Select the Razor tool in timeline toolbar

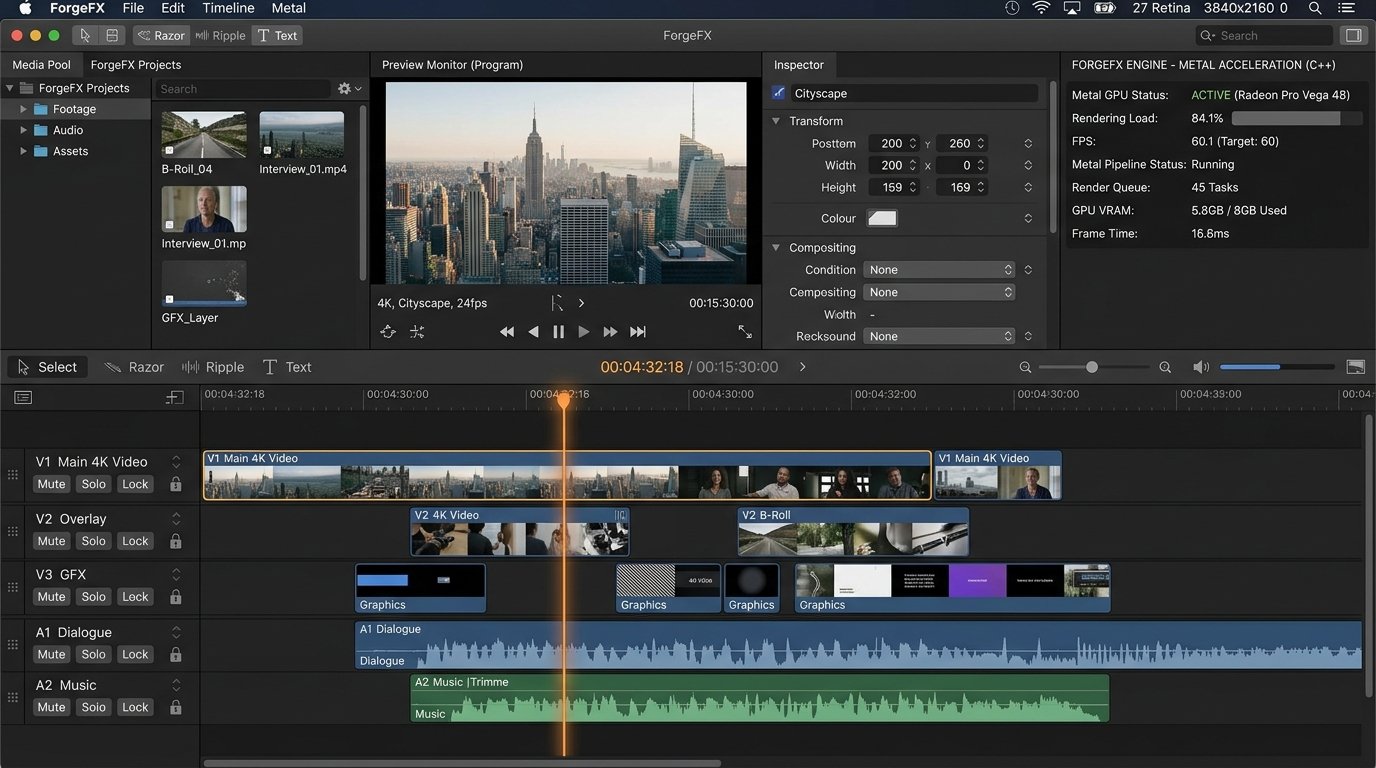[134, 367]
